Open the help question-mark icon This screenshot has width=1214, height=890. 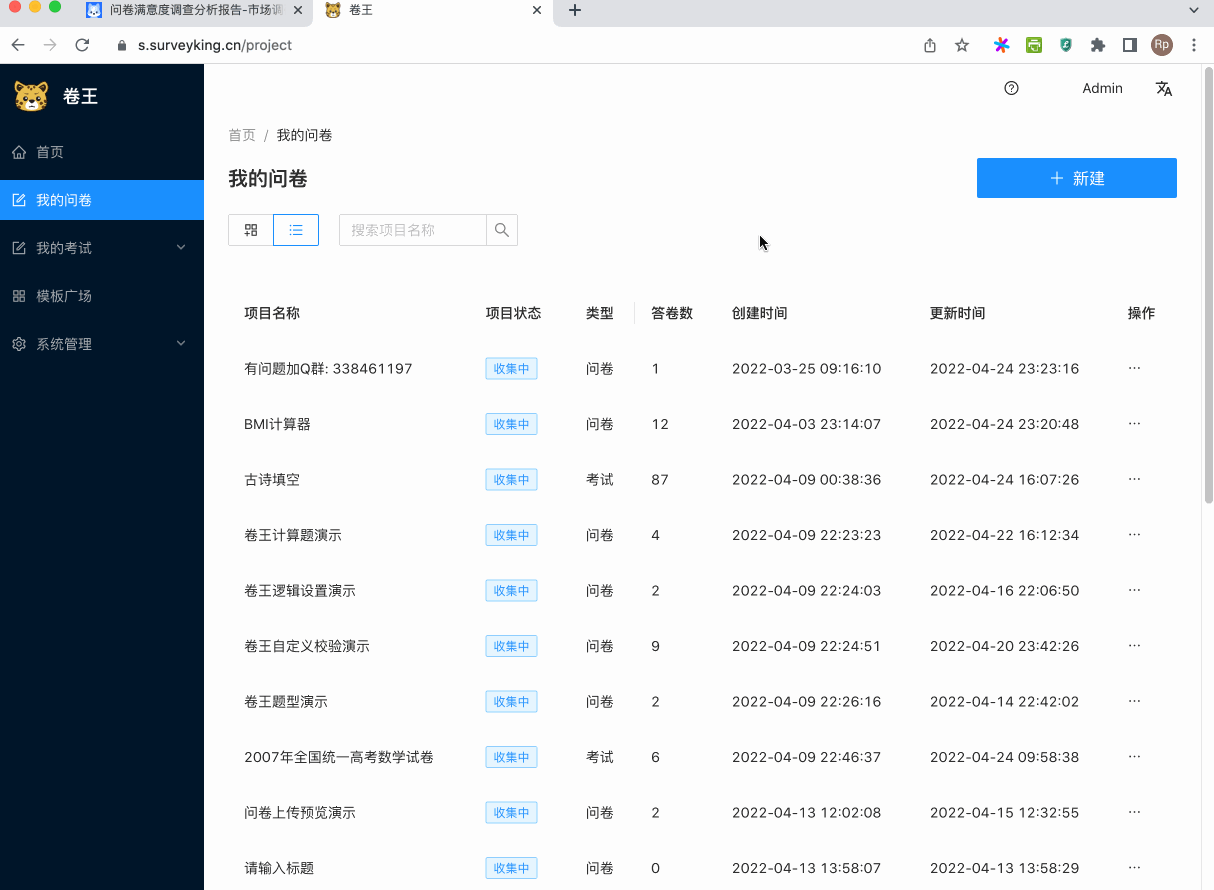point(1011,88)
